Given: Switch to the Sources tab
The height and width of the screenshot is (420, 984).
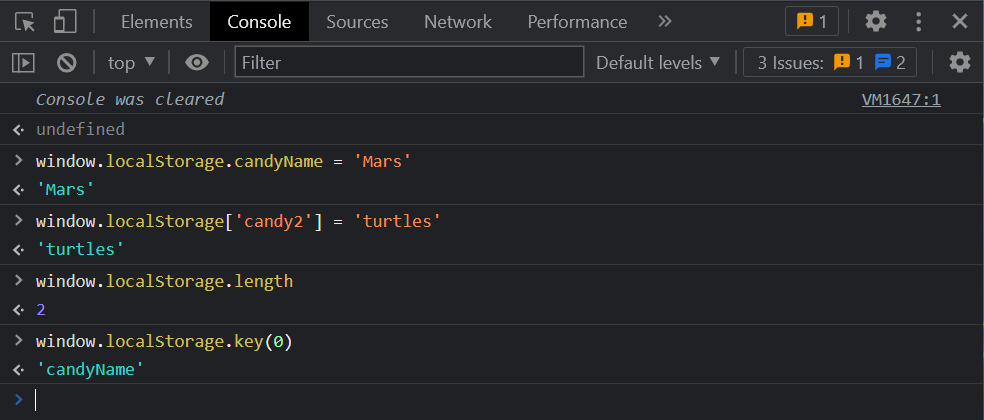Looking at the screenshot, I should coord(357,22).
